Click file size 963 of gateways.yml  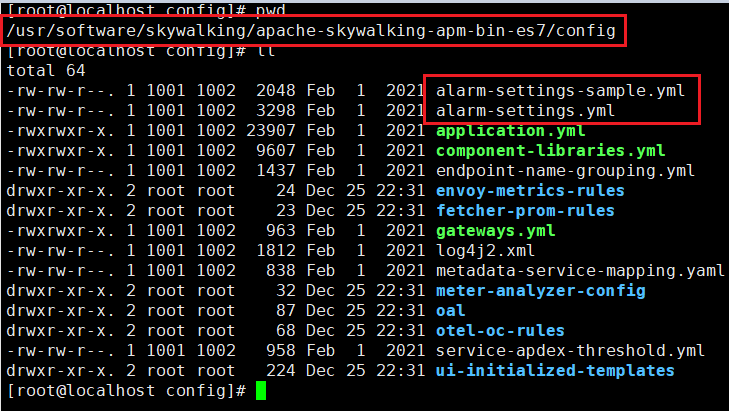coord(281,231)
